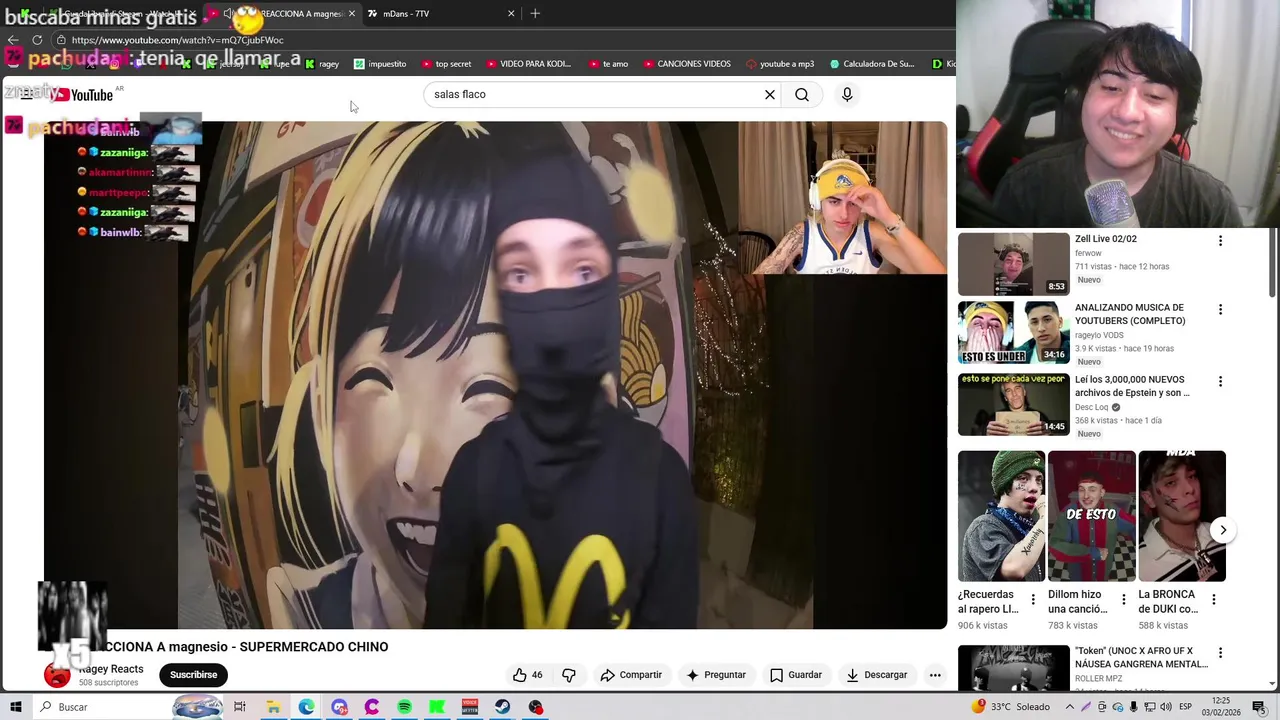1280x720 pixels.
Task: Click the 'Token' UNOC X AFRO video title
Action: tap(1141, 657)
